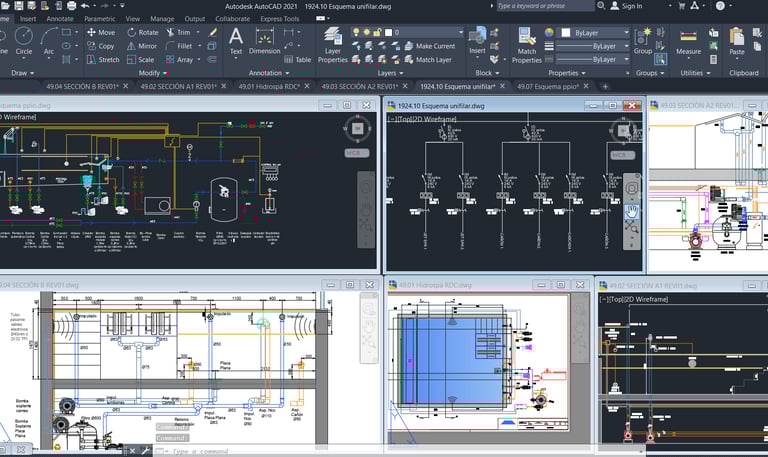Click Sign In in the title bar
The image size is (768, 457).
[x=632, y=6]
